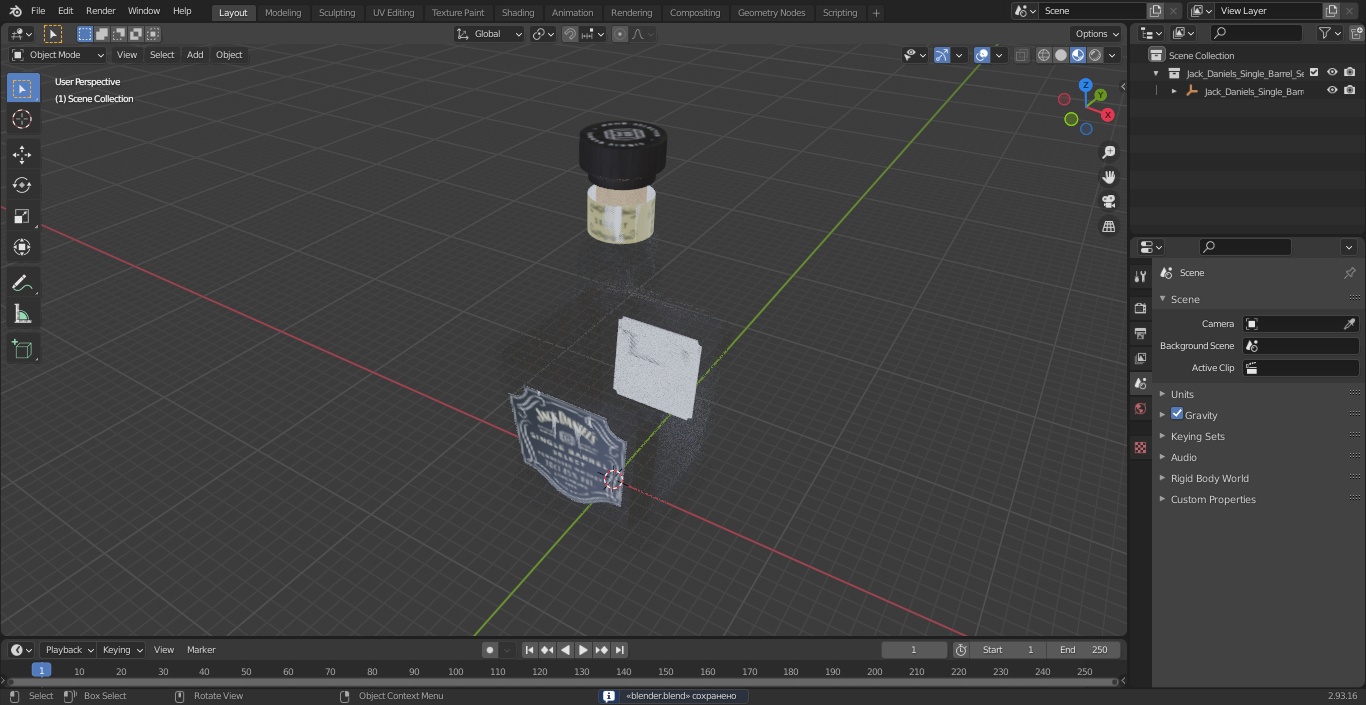Toggle show overlays button

(x=982, y=55)
